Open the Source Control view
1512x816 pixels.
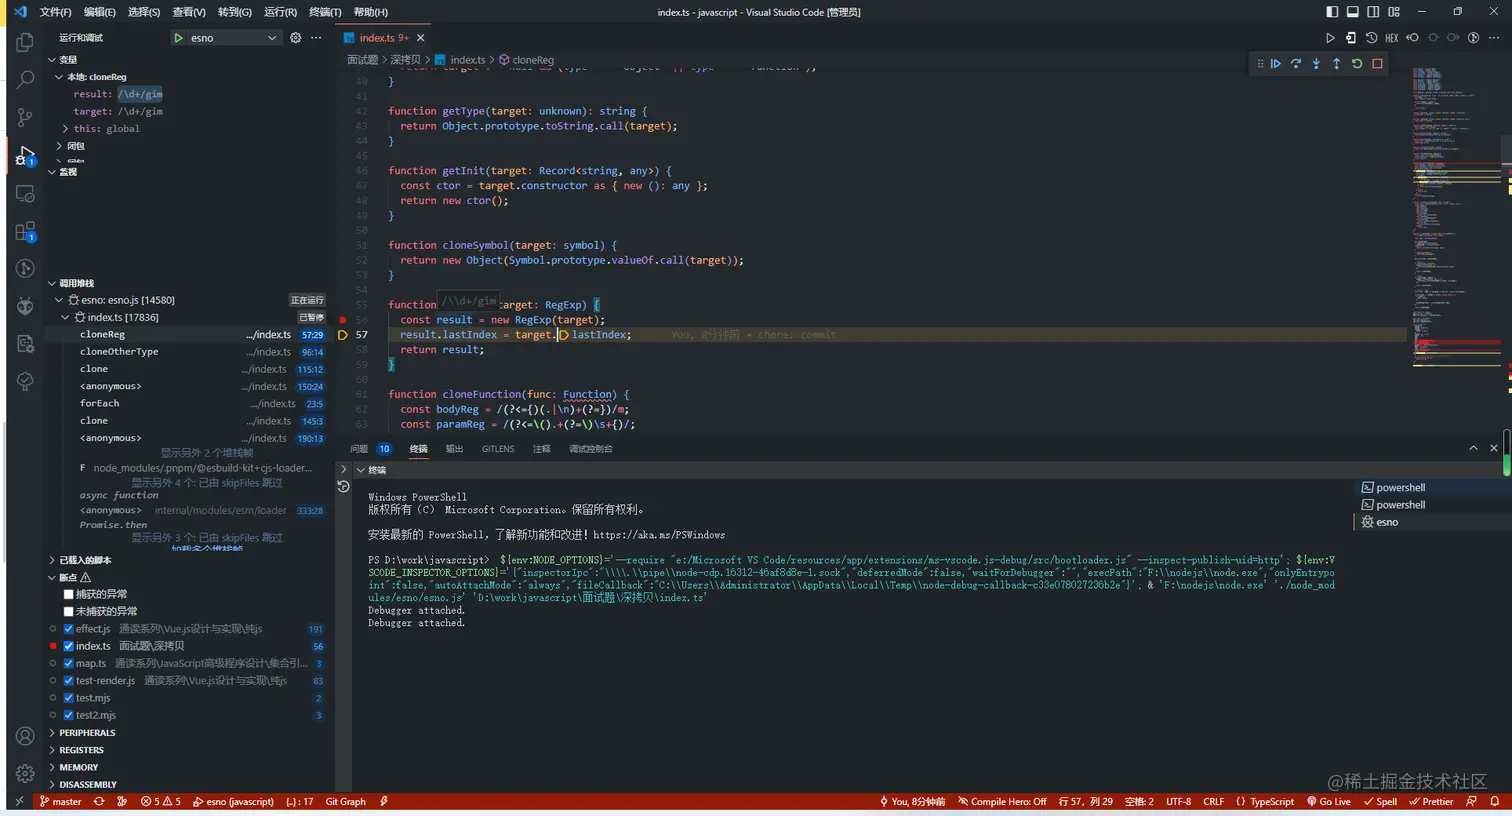tap(25, 117)
